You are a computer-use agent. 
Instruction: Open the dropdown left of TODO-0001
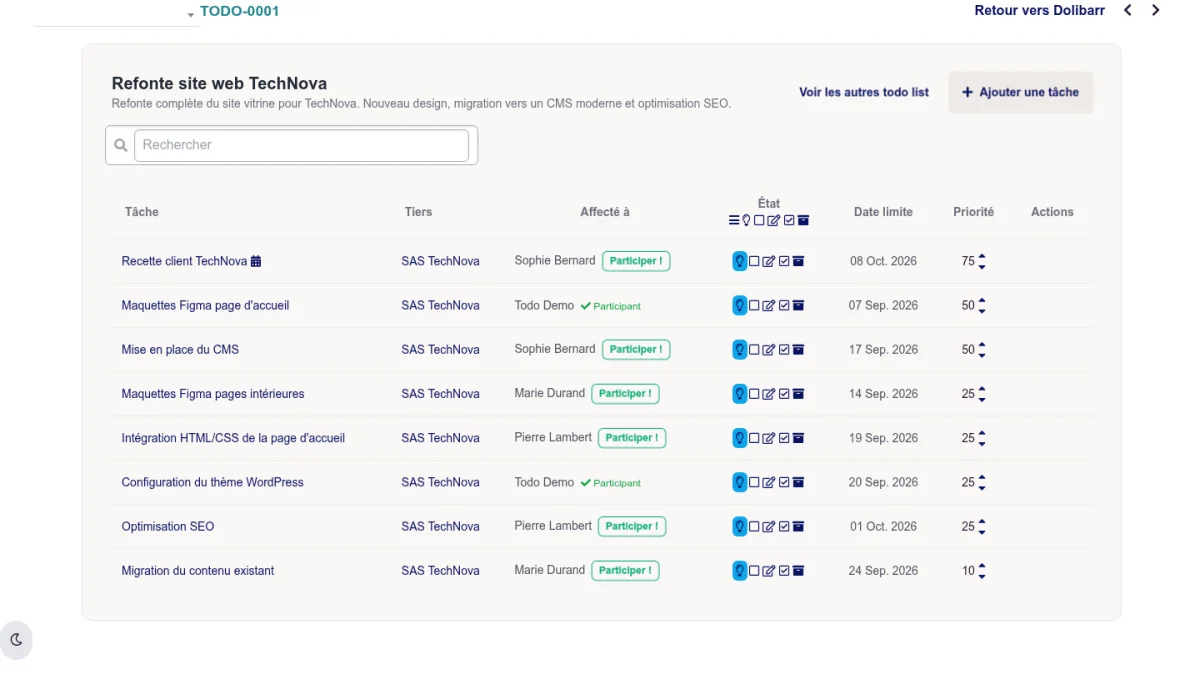click(116, 14)
